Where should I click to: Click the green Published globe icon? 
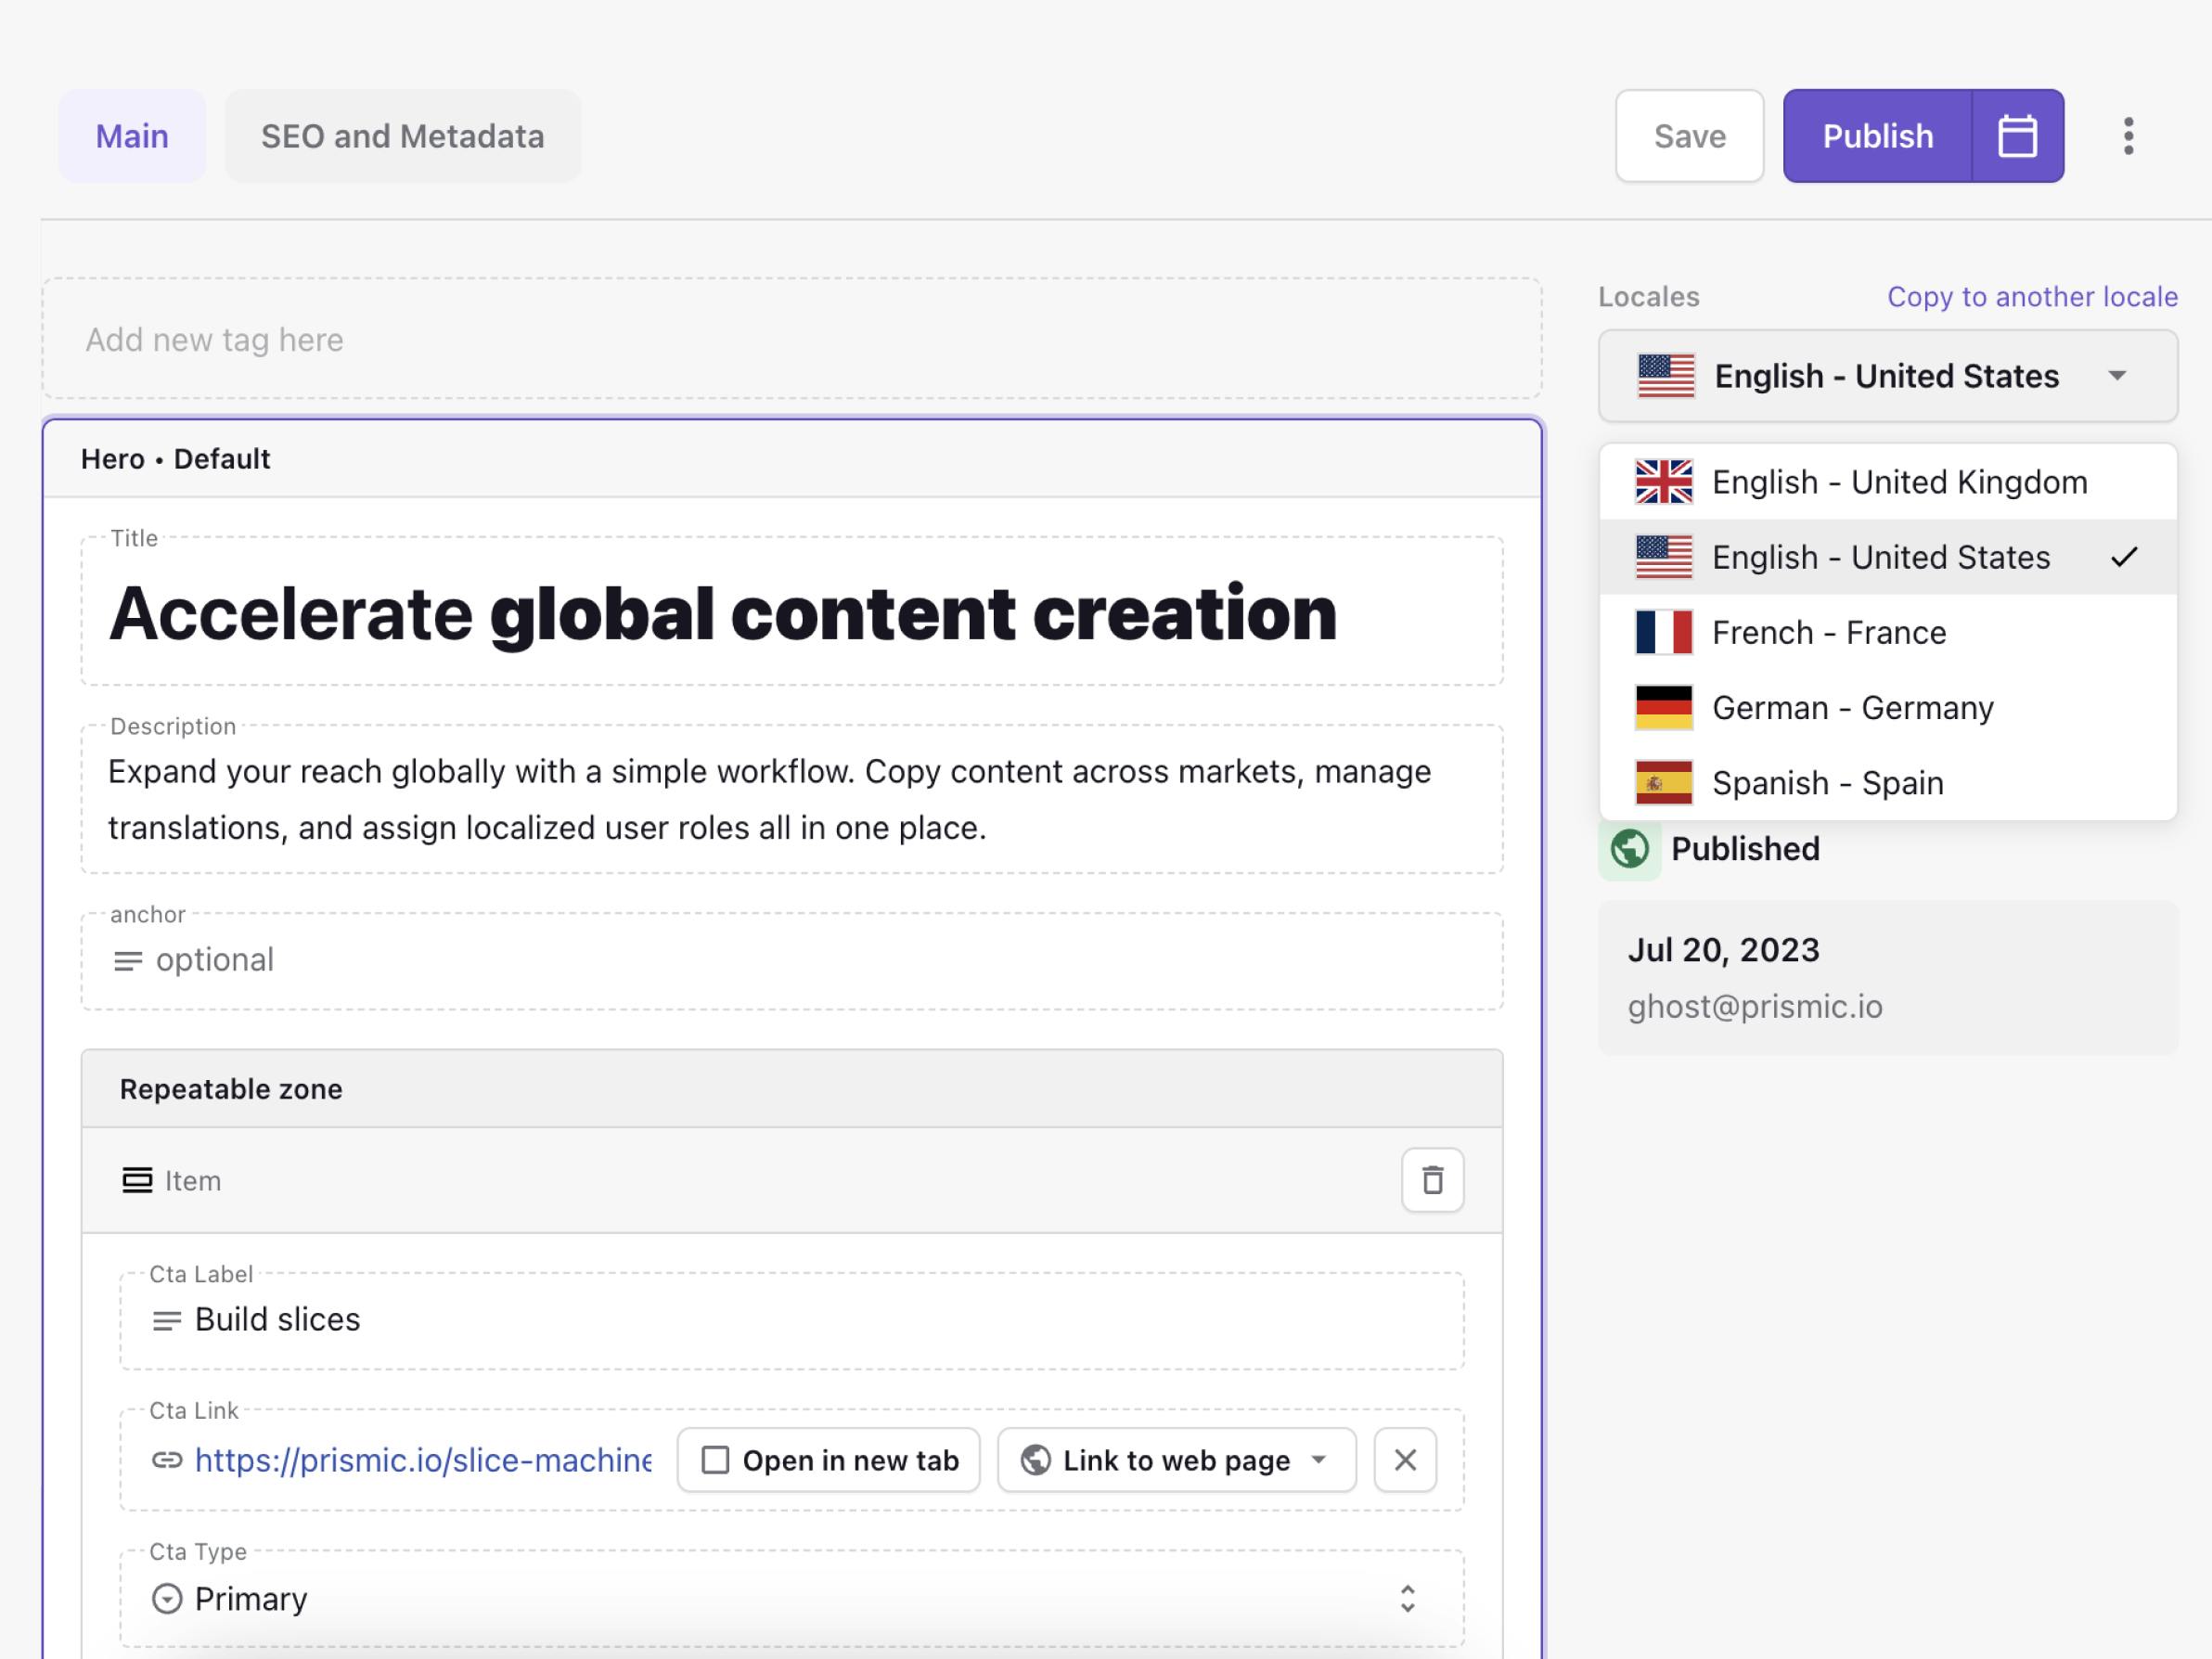(1629, 849)
